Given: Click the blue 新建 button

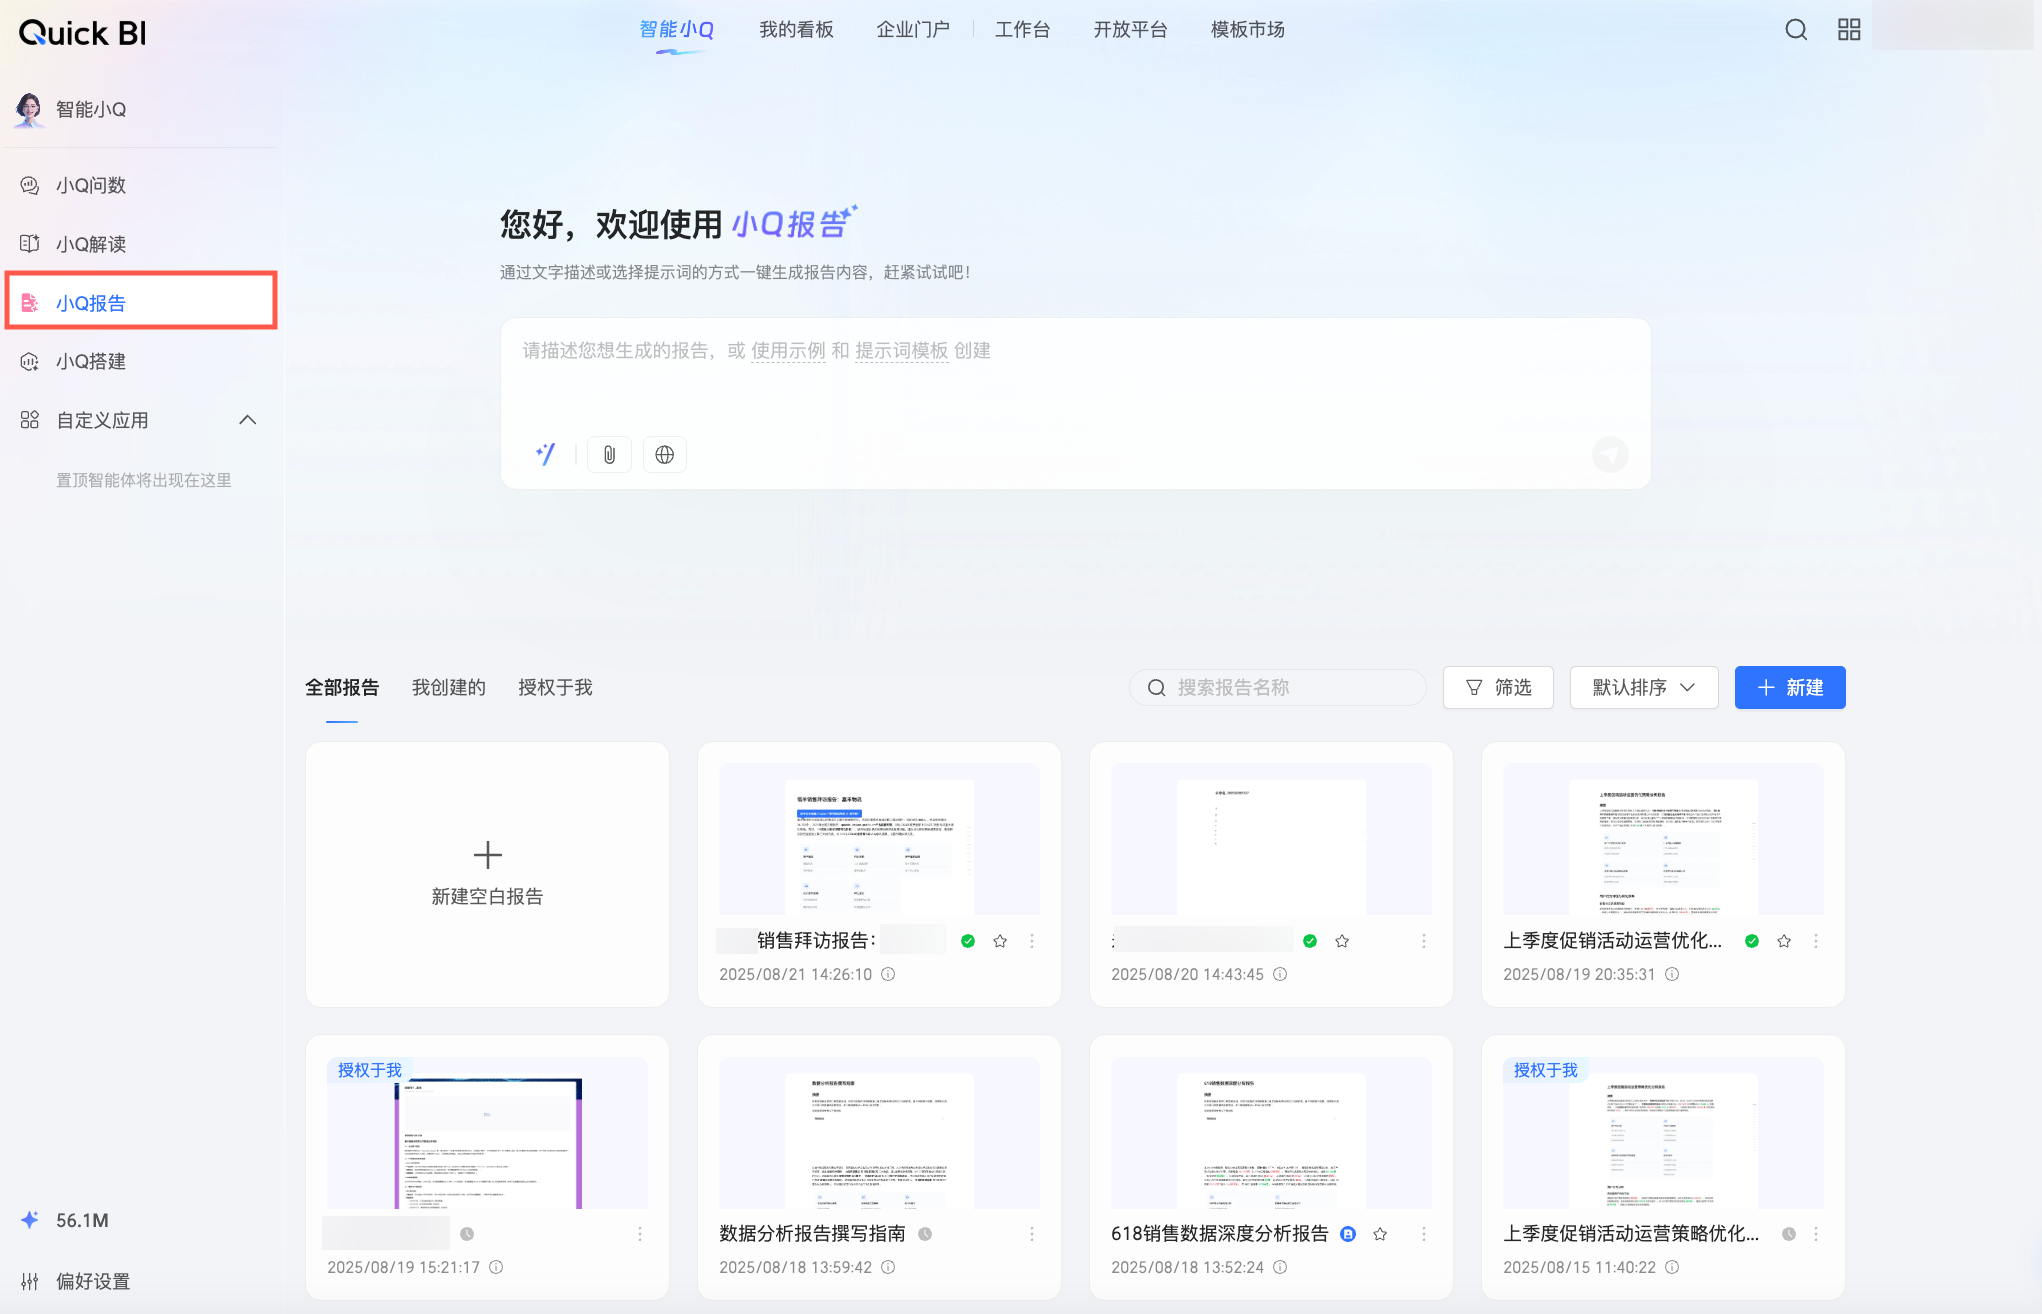Looking at the screenshot, I should pyautogui.click(x=1790, y=688).
